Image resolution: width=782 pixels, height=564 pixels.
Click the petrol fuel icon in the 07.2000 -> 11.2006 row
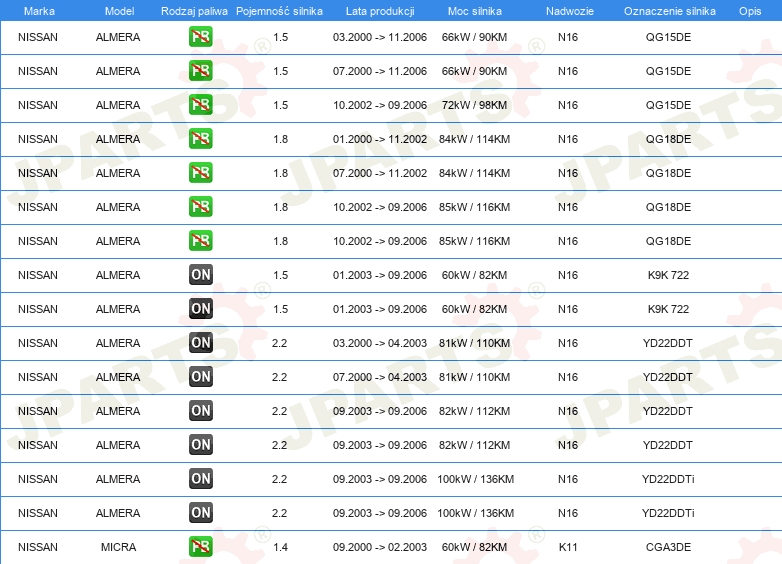tap(200, 71)
